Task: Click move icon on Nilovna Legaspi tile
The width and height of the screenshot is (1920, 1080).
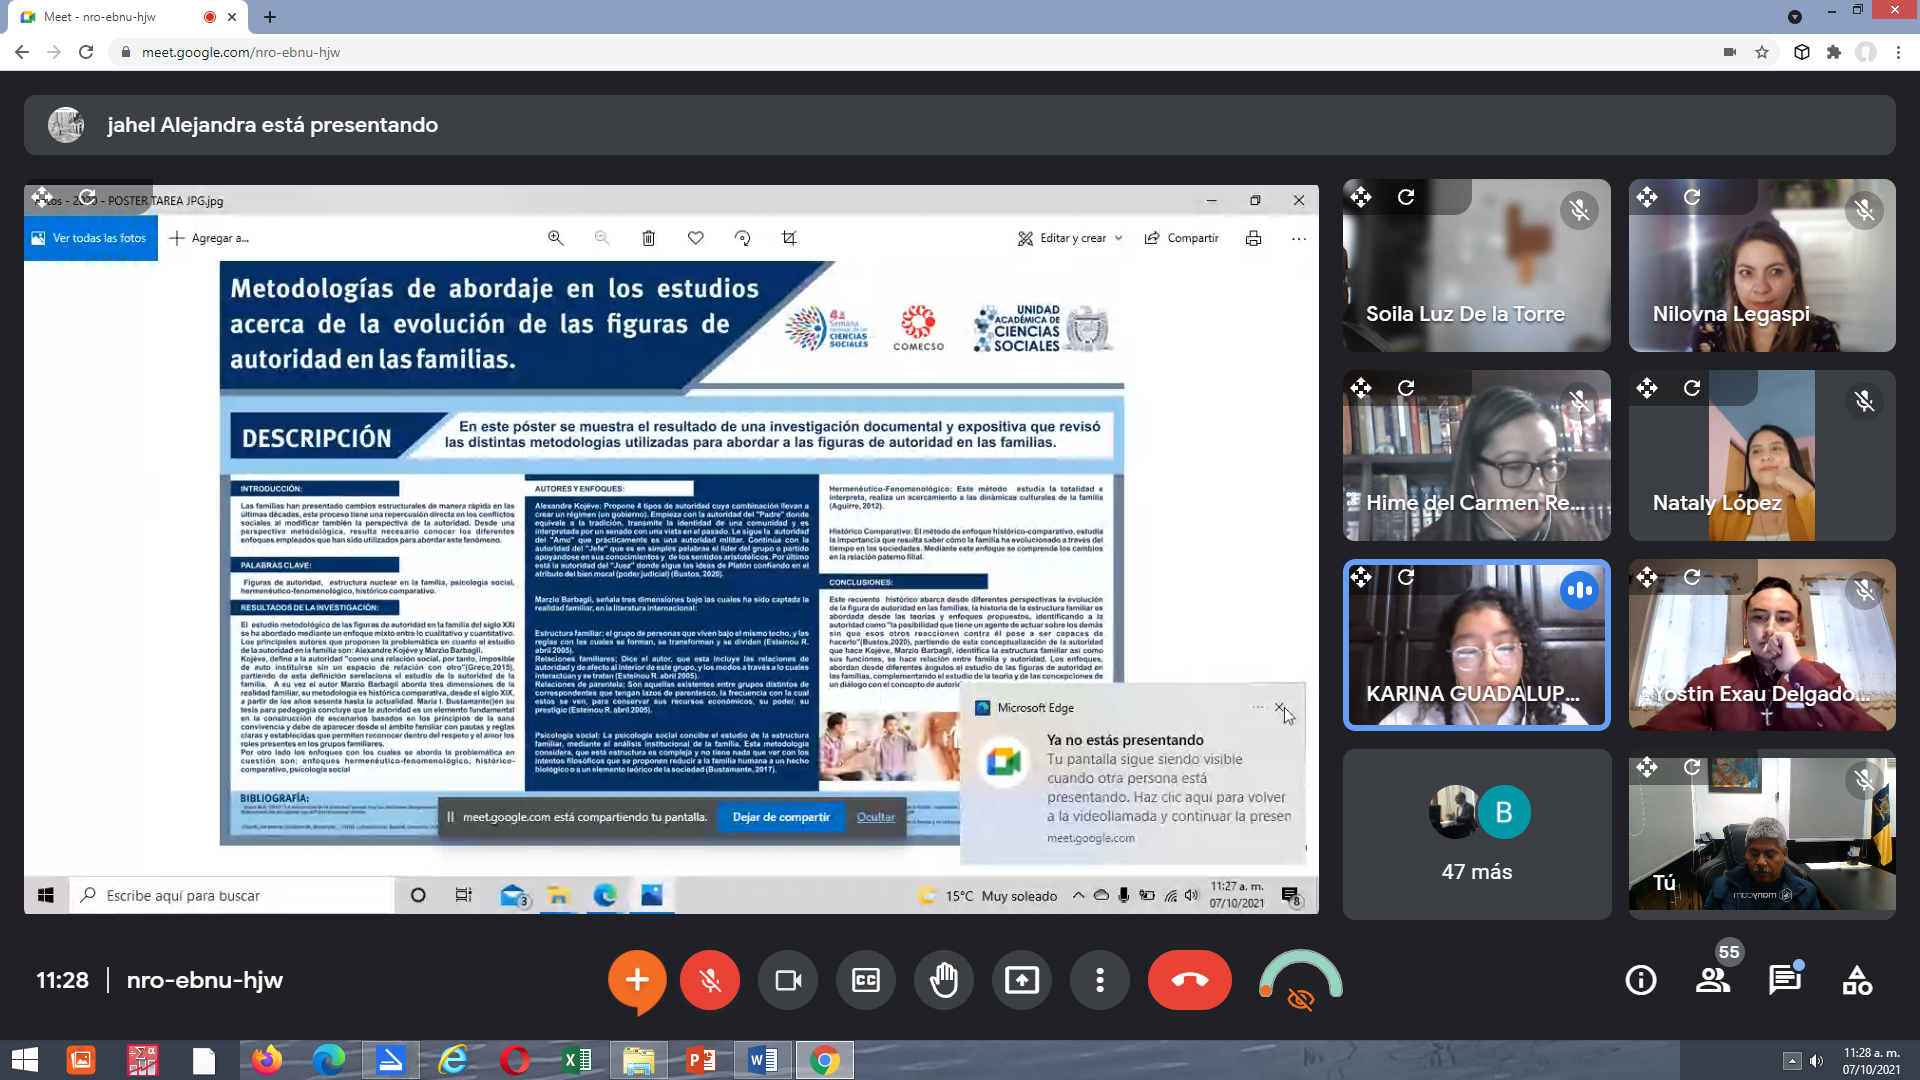Action: pos(1647,197)
